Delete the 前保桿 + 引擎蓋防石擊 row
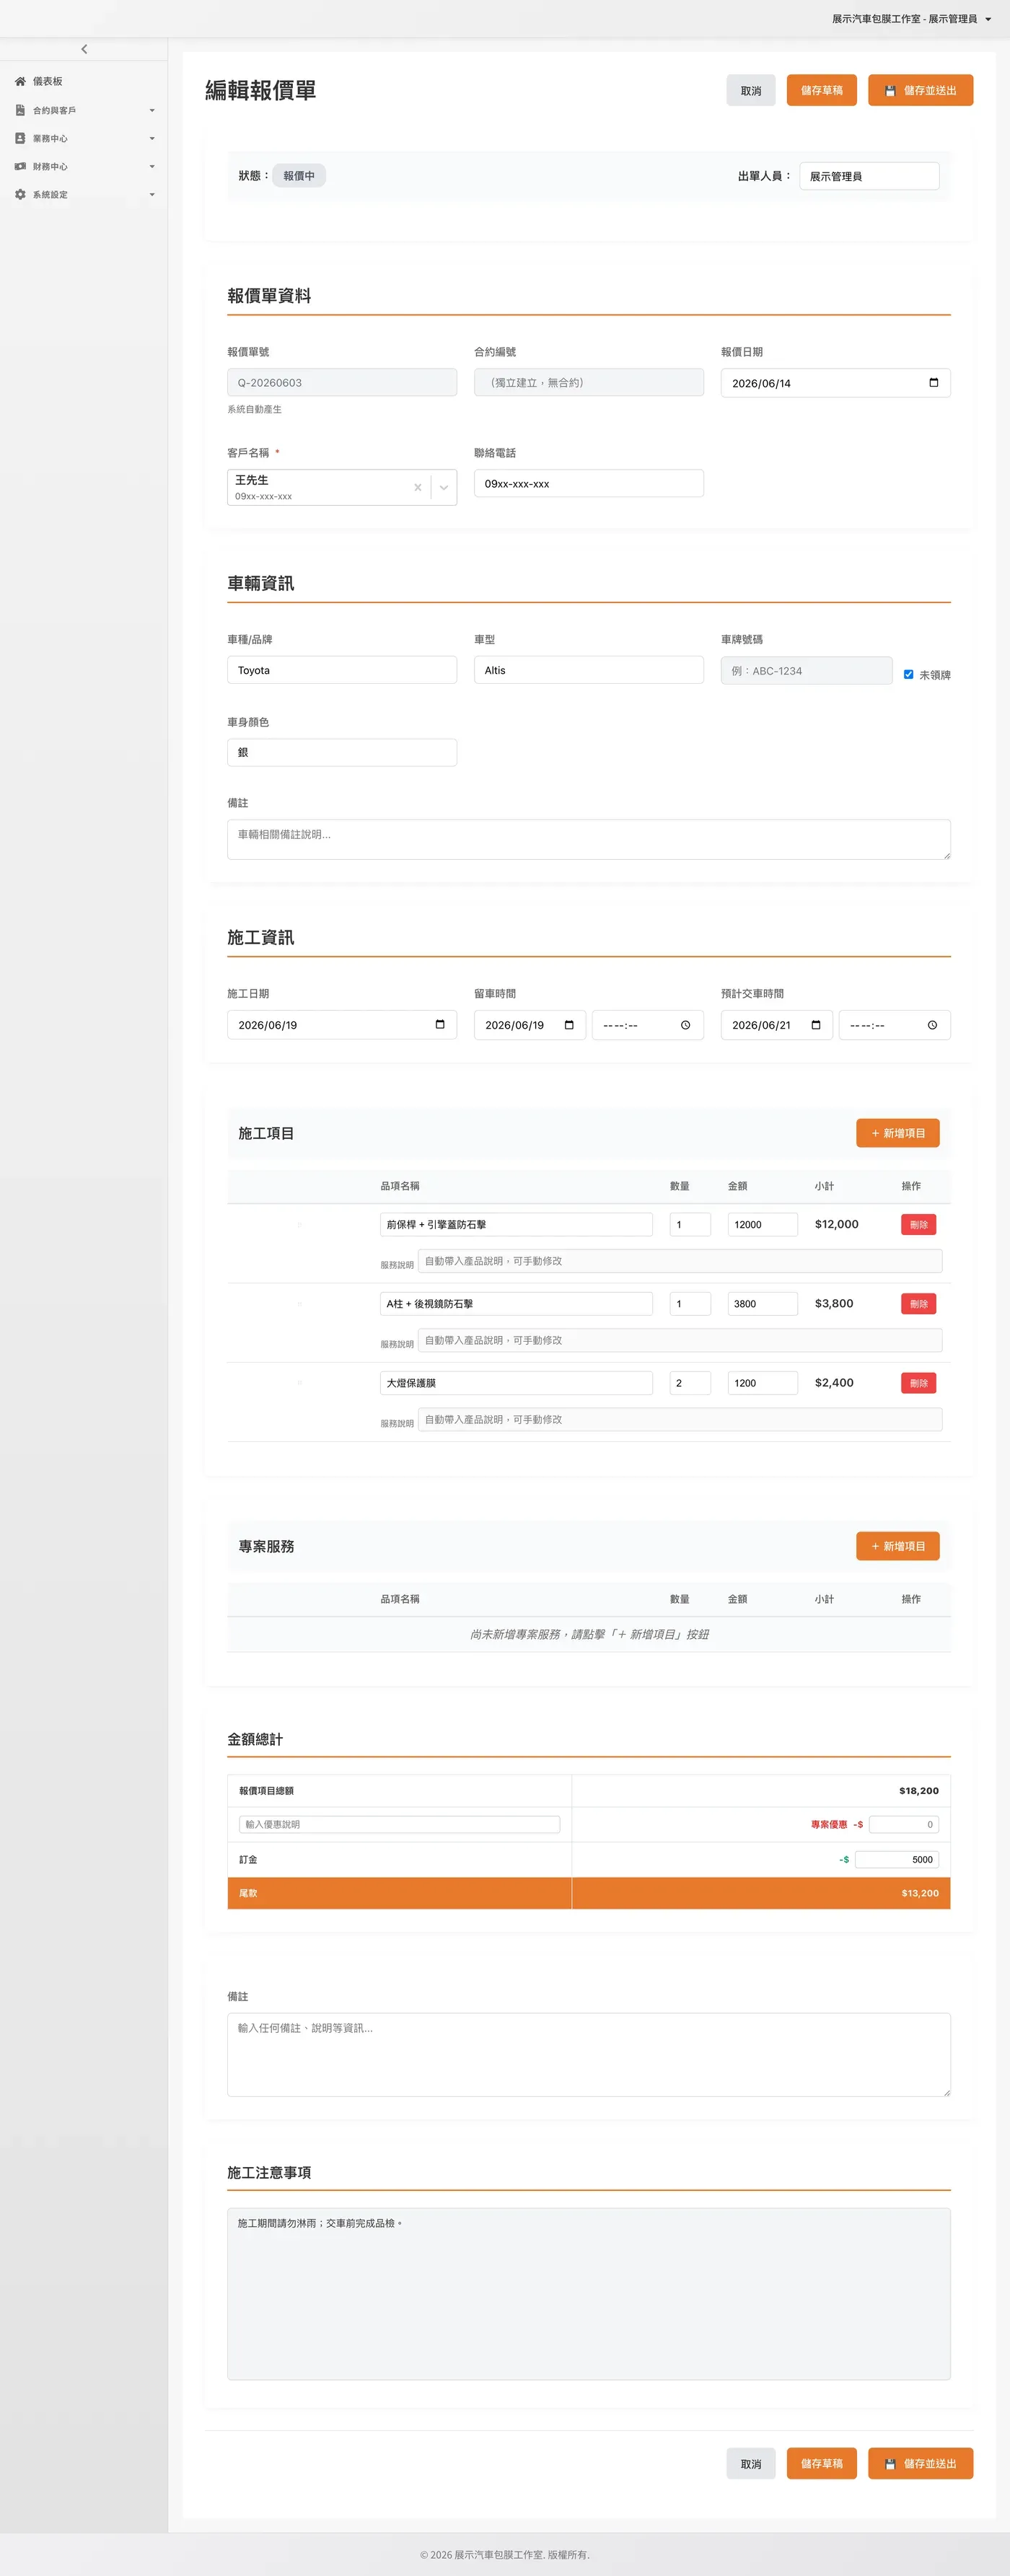 (x=918, y=1224)
